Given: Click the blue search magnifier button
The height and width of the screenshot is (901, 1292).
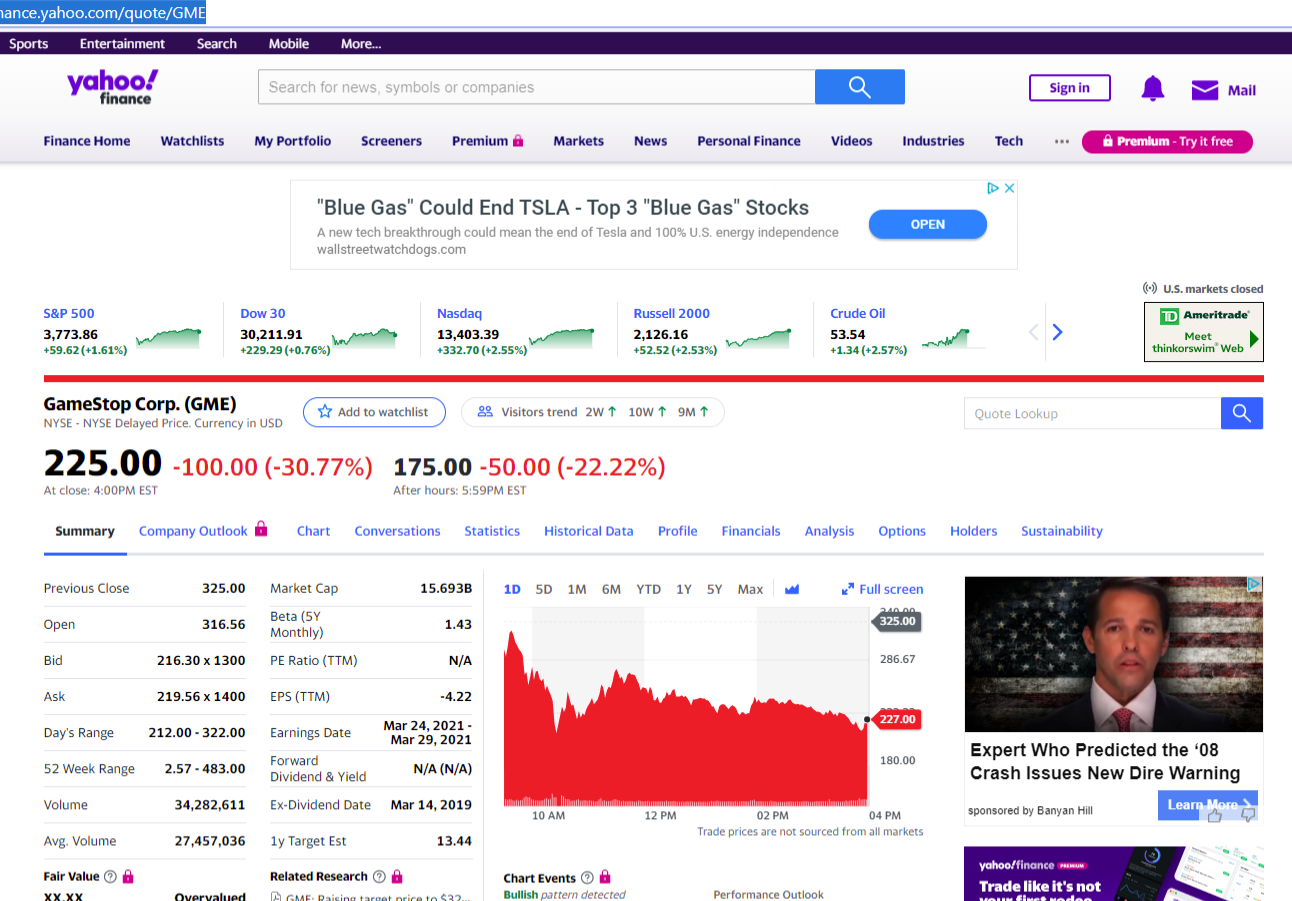Looking at the screenshot, I should point(860,87).
